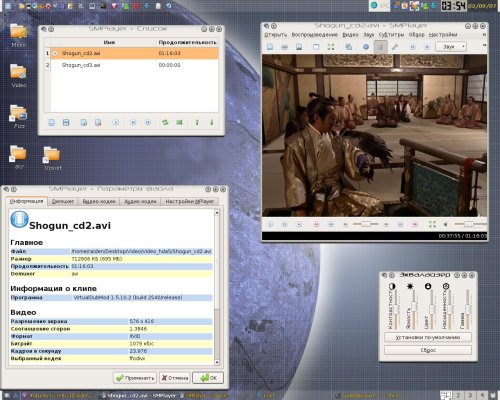
Task: Open the Звук menu in the menu bar
Action: 369,35
